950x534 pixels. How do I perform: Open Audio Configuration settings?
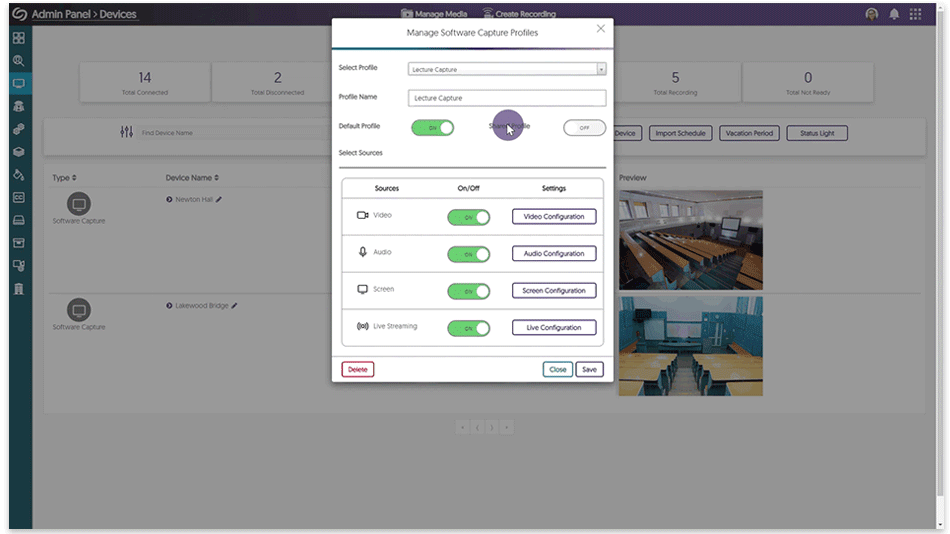click(x=554, y=253)
